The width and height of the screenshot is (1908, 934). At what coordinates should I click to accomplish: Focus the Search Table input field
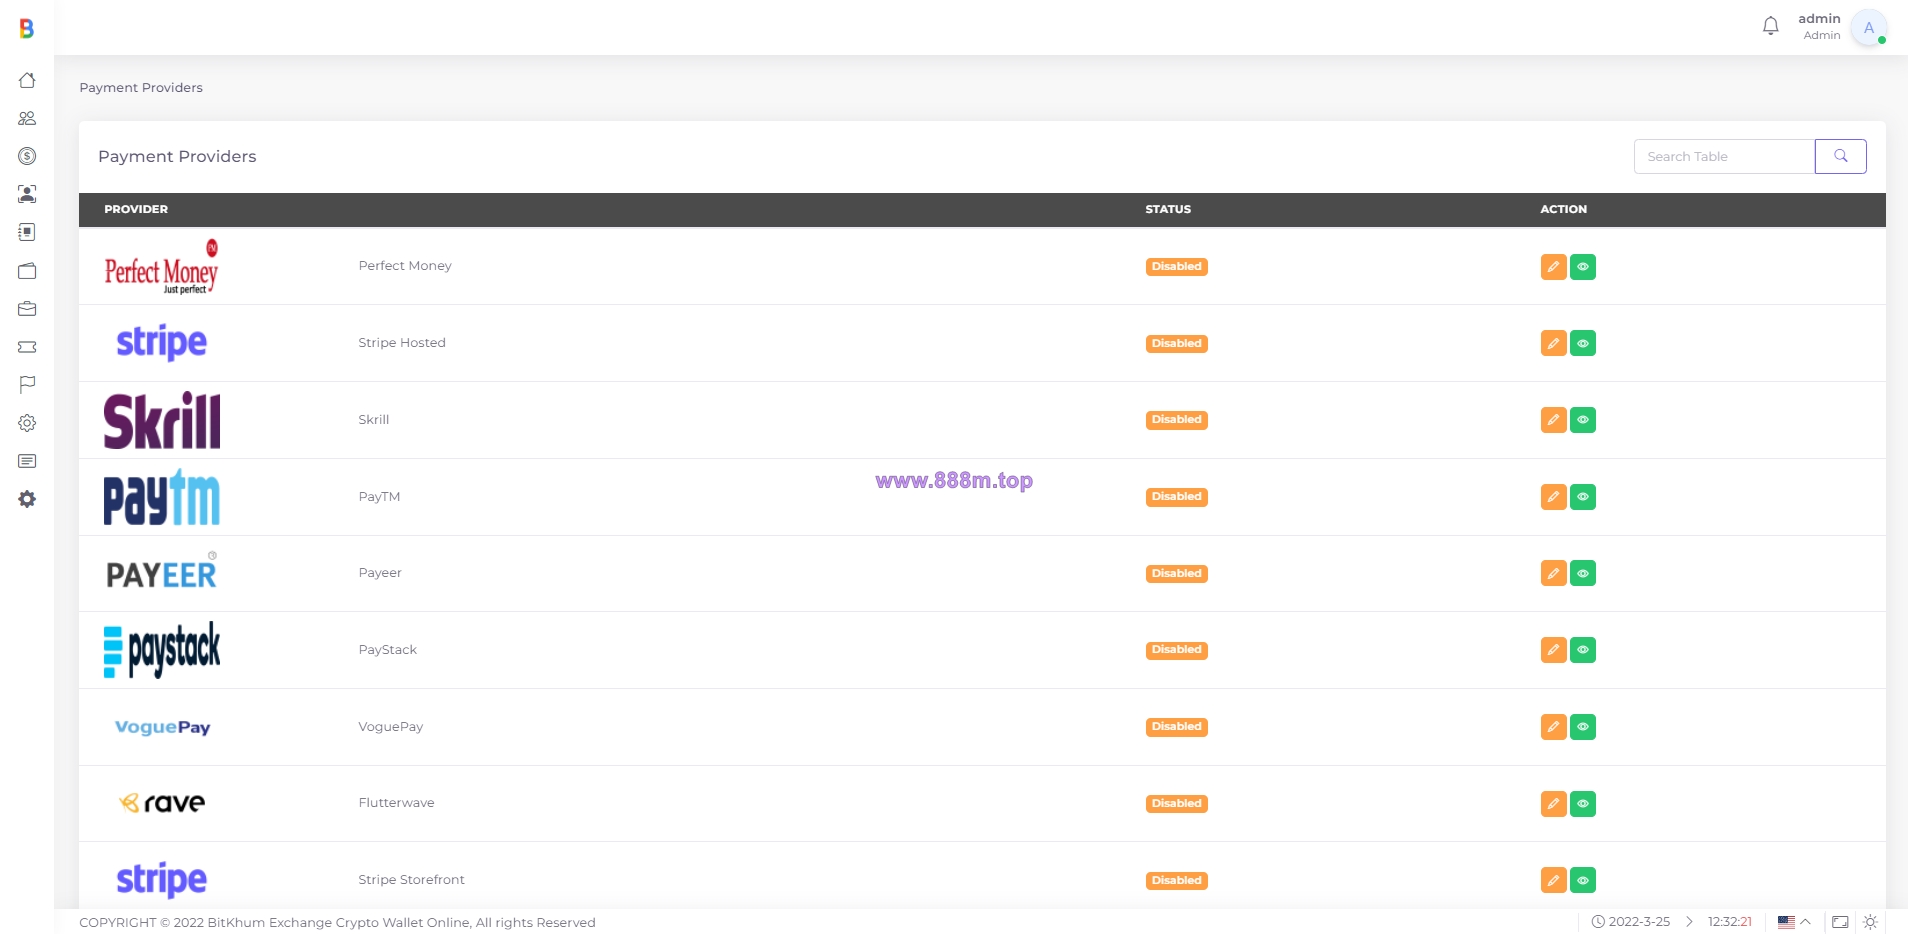(1724, 156)
